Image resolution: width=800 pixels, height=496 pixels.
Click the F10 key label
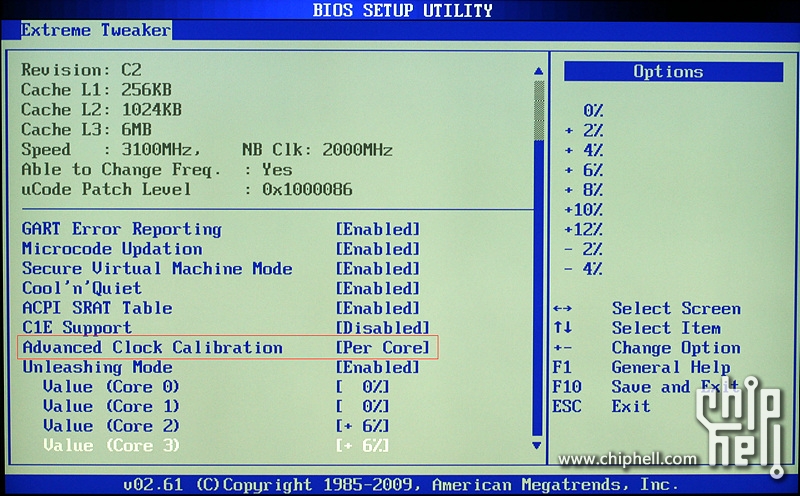[x=567, y=387]
